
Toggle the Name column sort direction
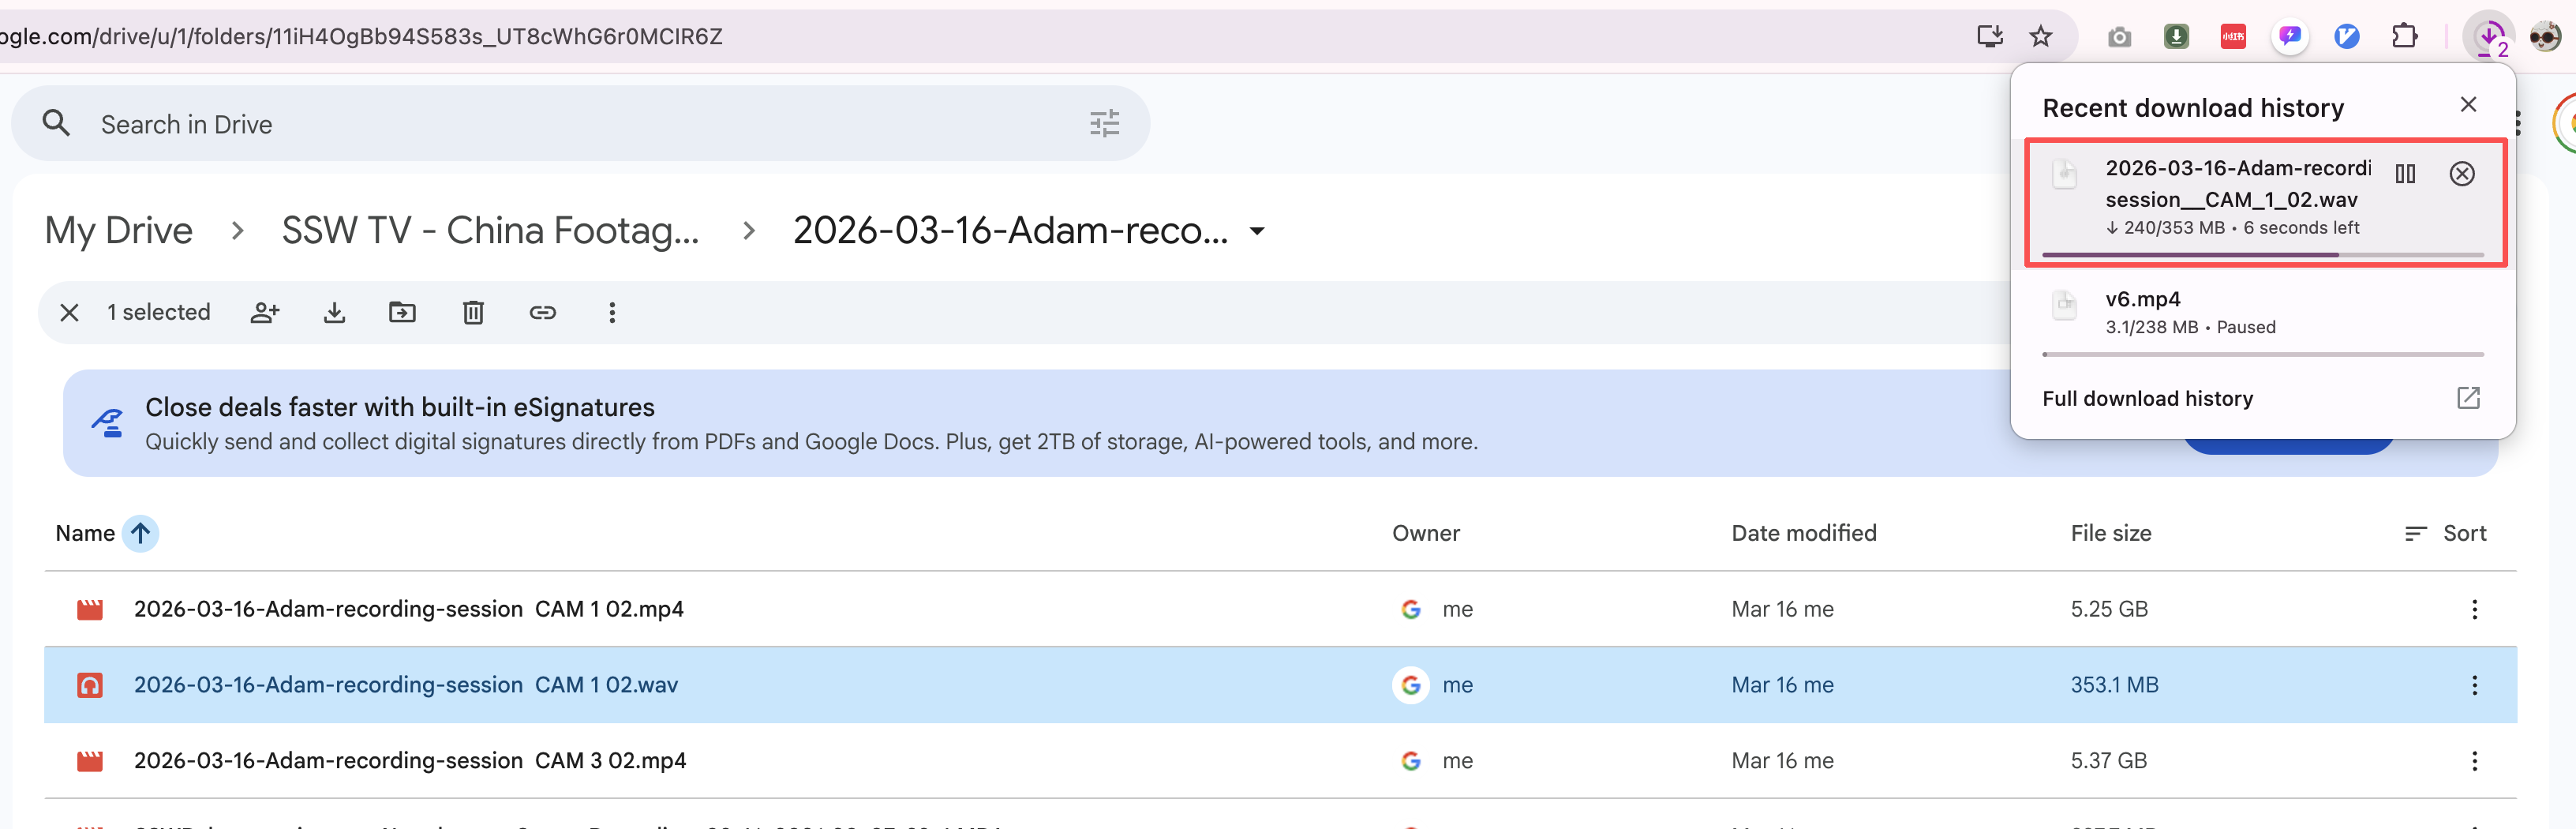tap(141, 533)
